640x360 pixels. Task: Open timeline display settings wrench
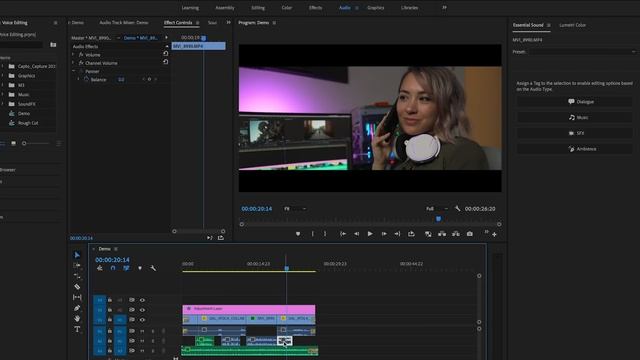pyautogui.click(x=153, y=268)
